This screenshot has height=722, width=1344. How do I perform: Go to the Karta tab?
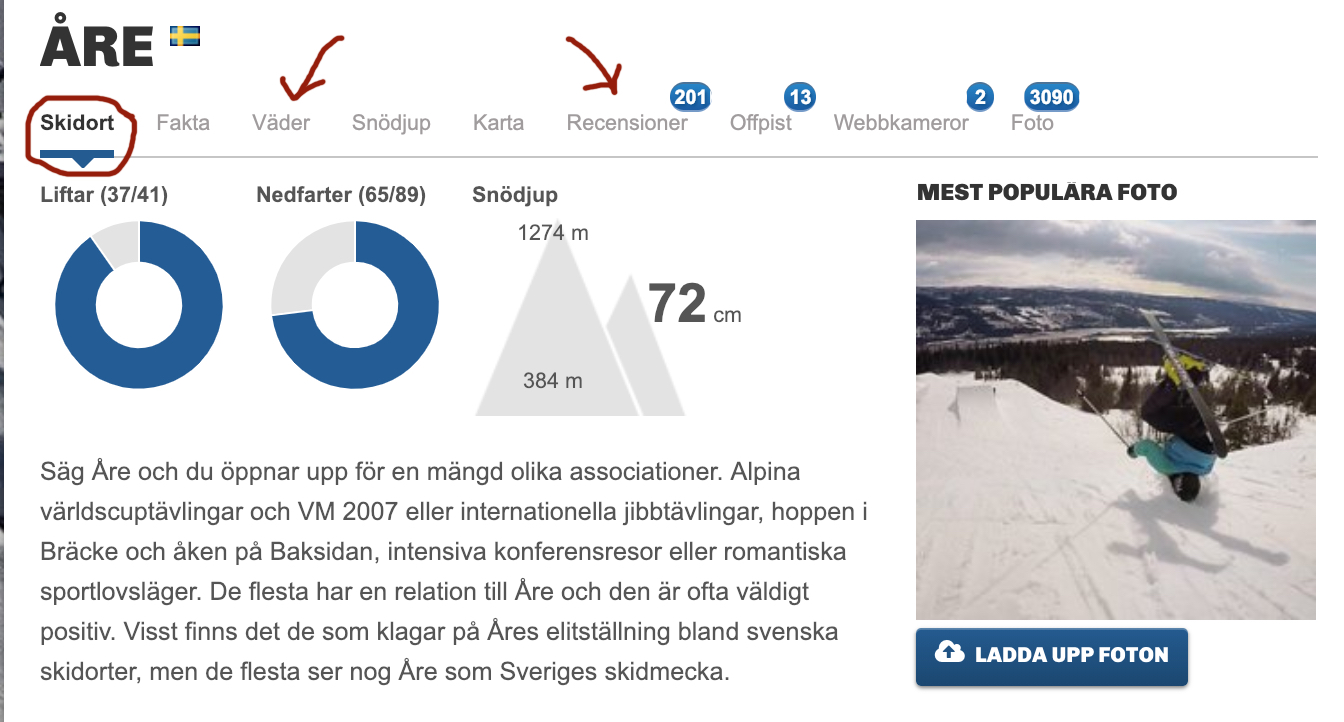coord(498,124)
